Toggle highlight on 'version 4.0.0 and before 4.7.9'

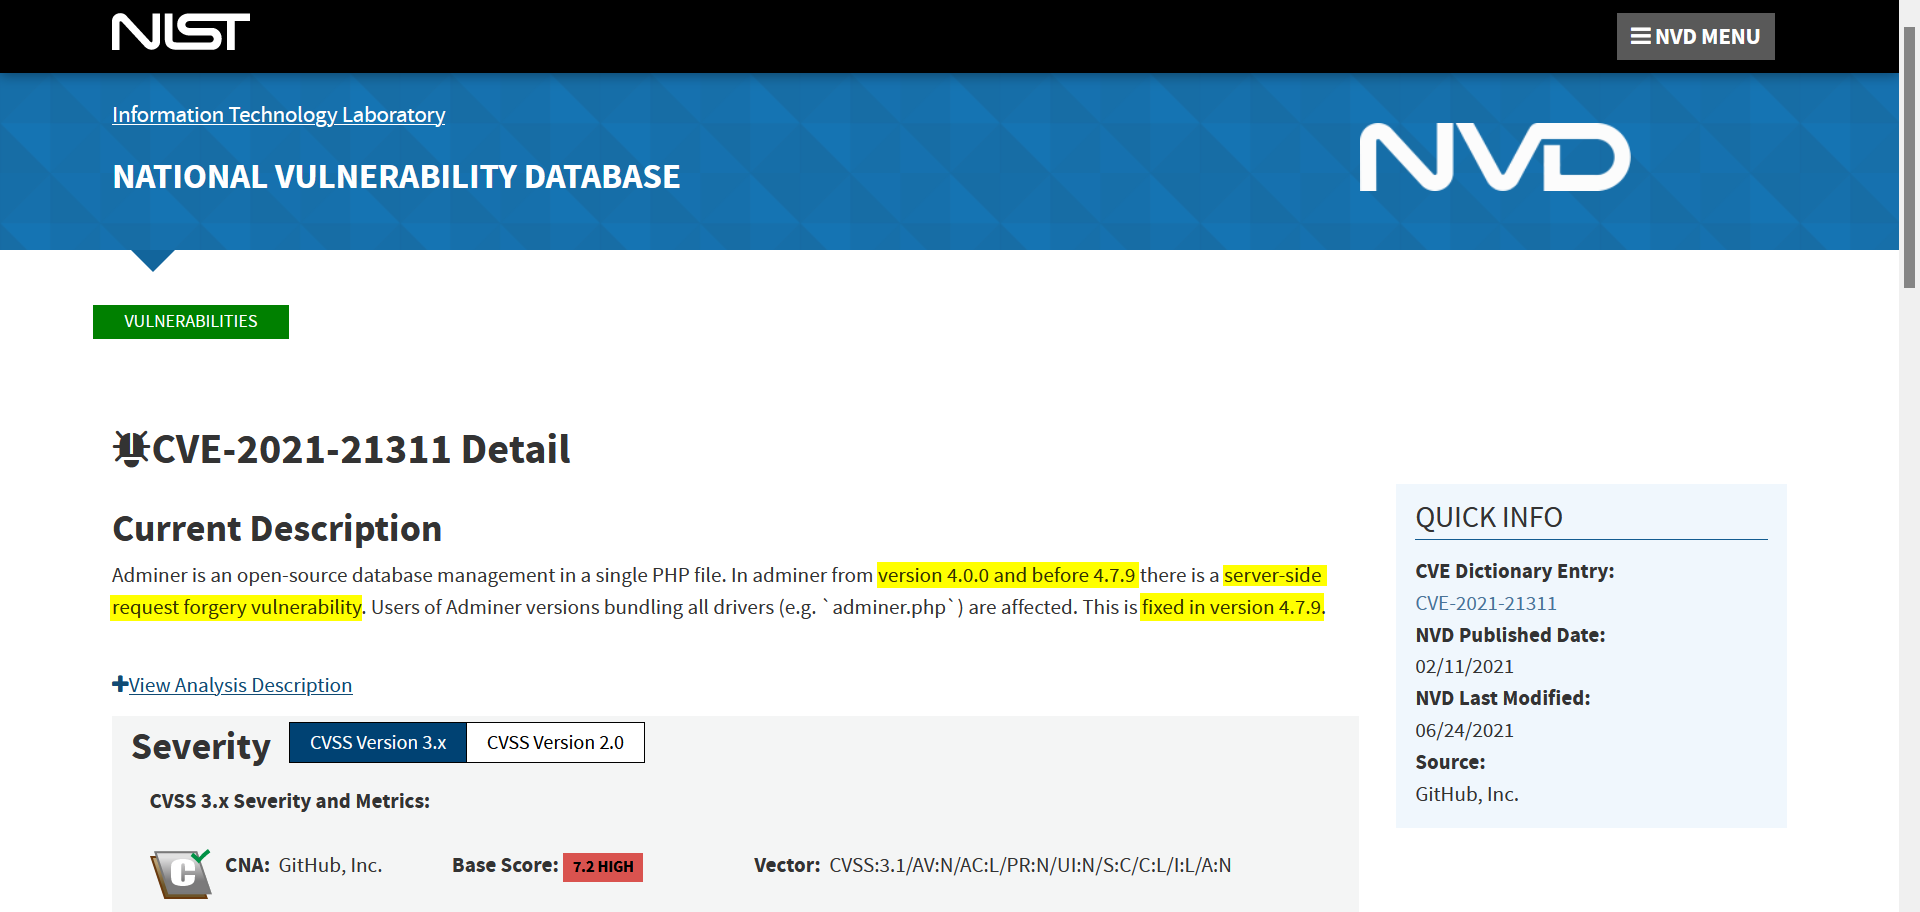click(x=1007, y=575)
